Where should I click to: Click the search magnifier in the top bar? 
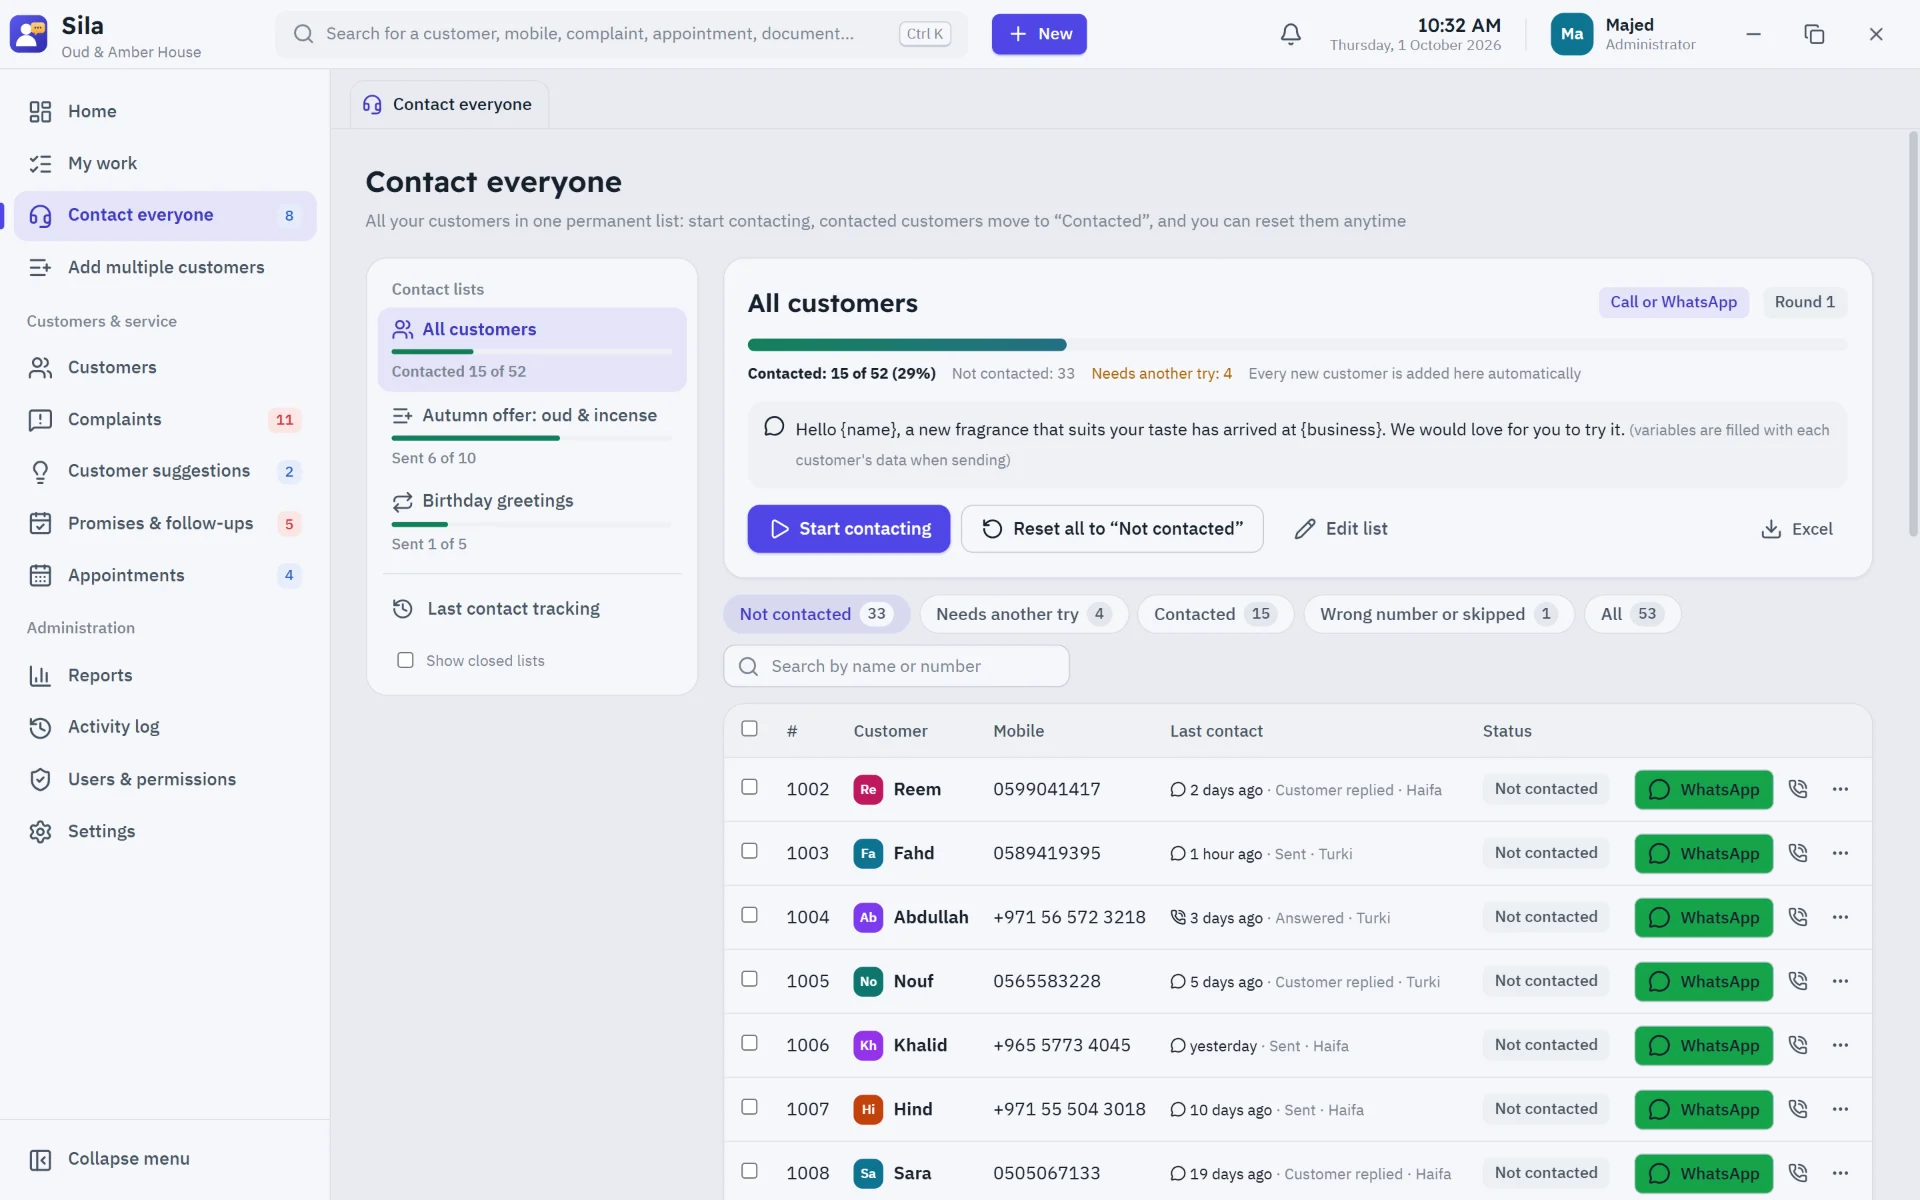coord(303,34)
